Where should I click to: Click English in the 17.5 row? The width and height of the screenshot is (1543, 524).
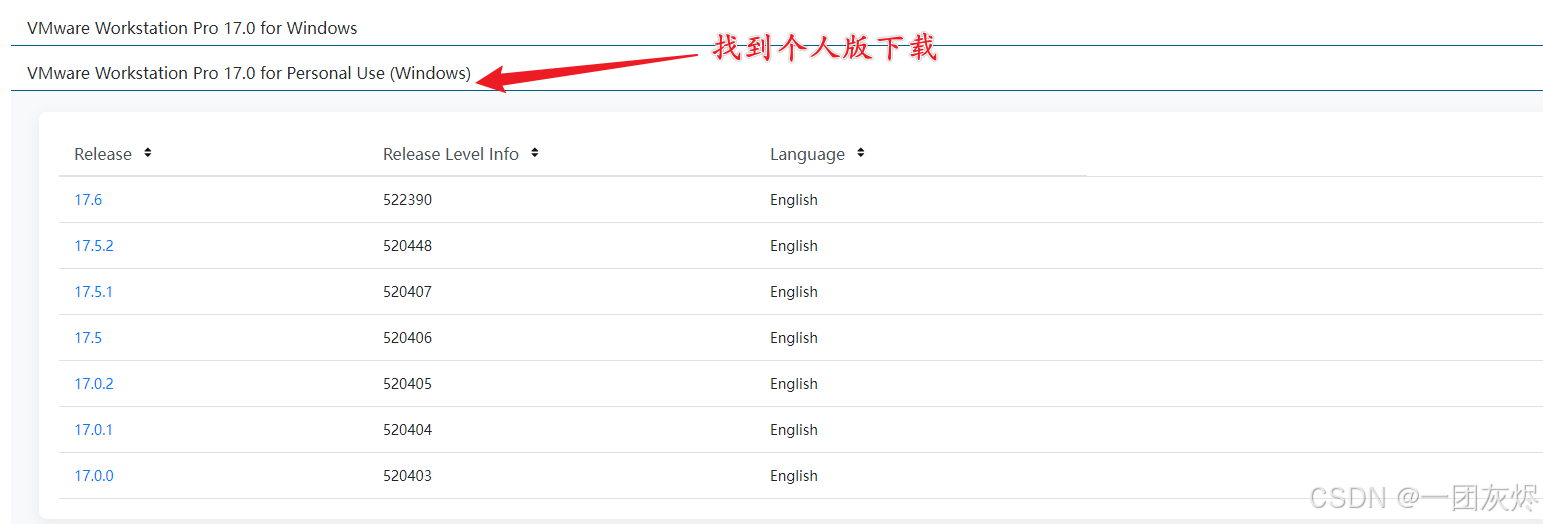(794, 338)
